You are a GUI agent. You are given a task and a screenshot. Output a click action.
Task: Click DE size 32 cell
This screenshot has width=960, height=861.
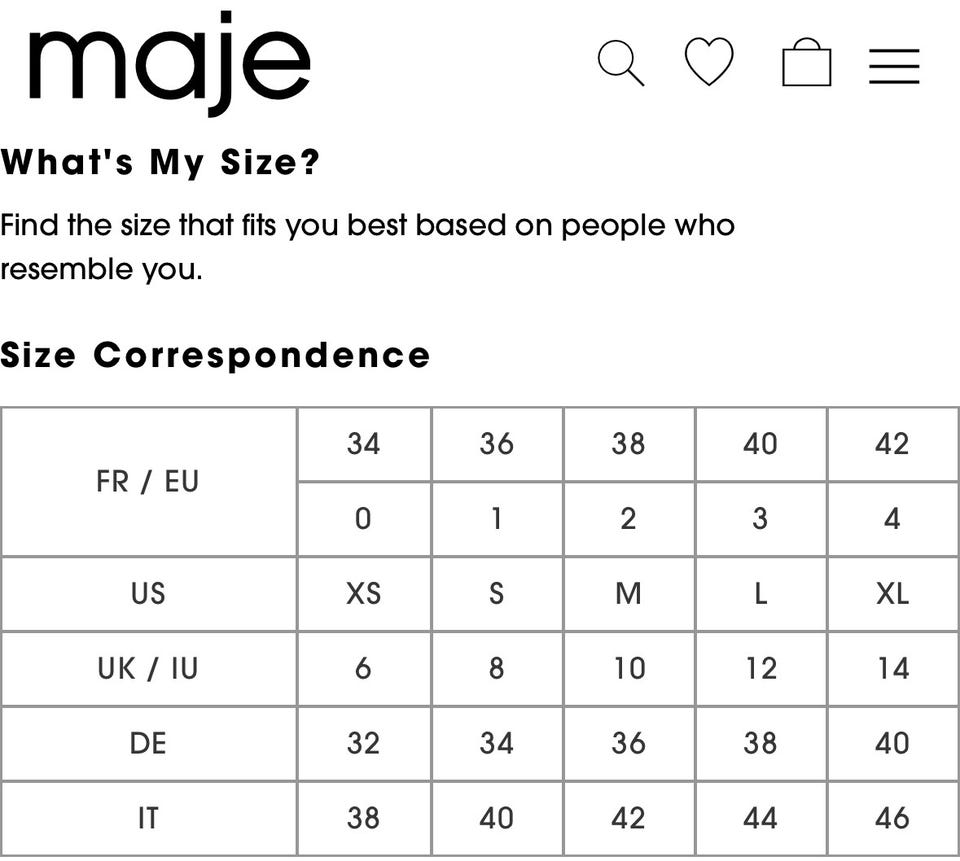click(x=363, y=743)
